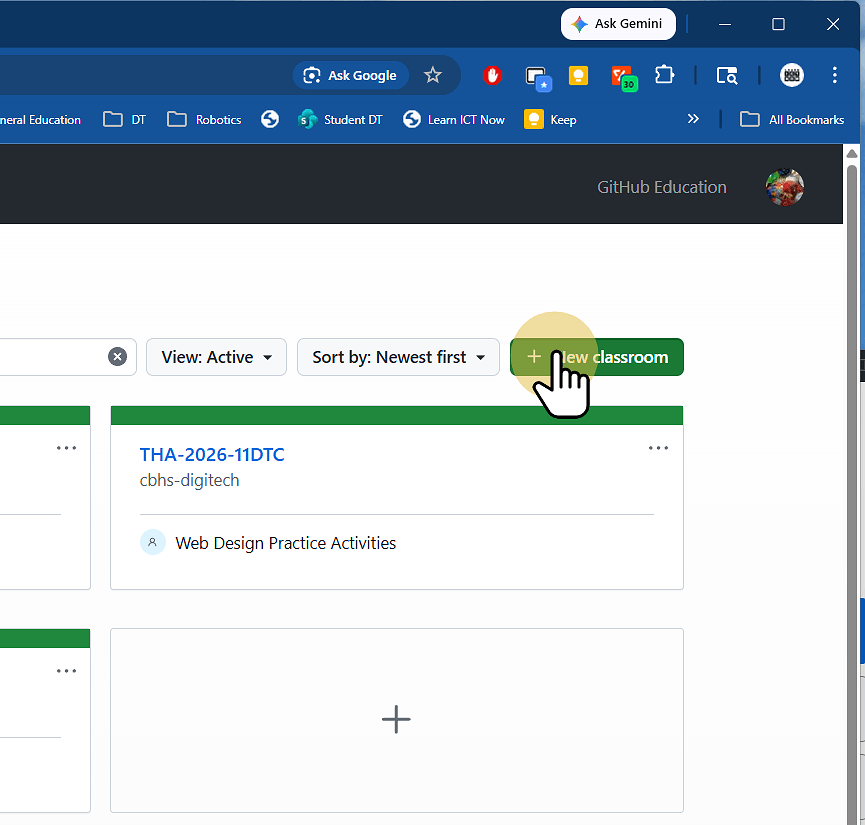The image size is (865, 825).
Task: Click Ask Gemini in the title bar
Action: coord(618,23)
